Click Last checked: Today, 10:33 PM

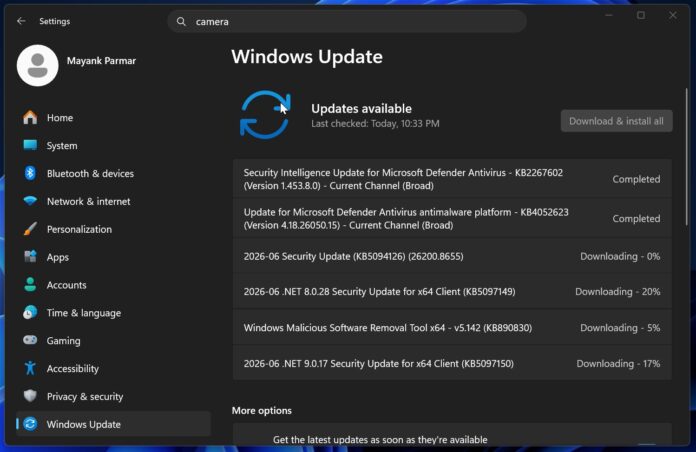[x=375, y=123]
